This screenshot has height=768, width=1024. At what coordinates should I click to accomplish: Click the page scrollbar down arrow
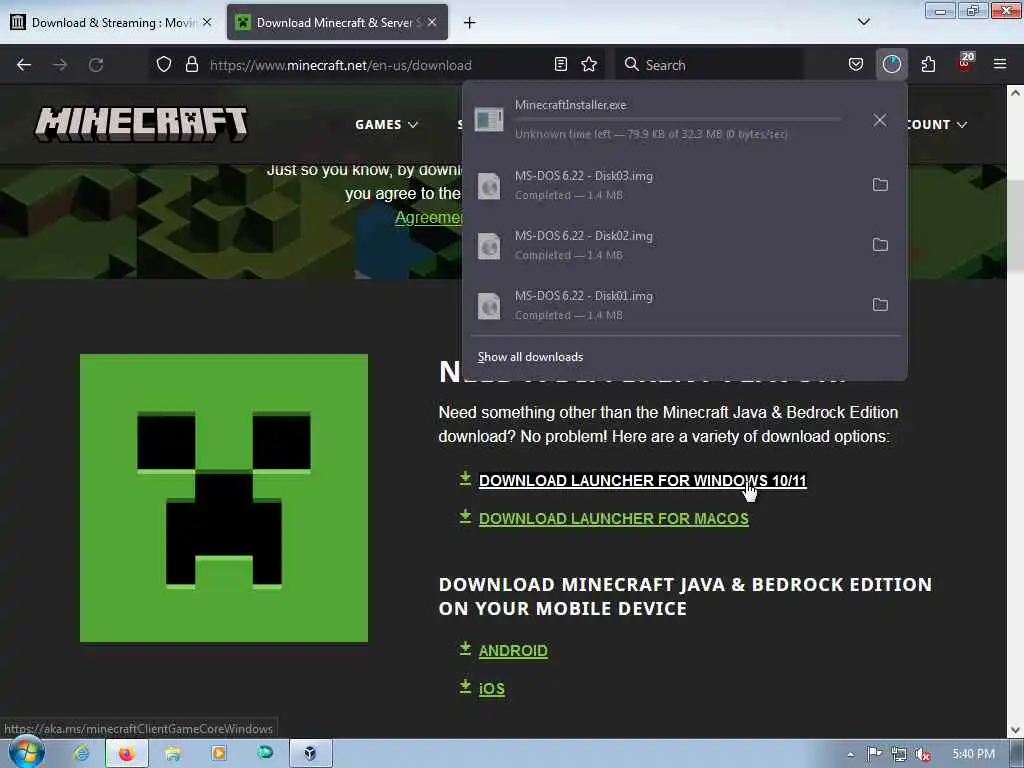[1015, 729]
